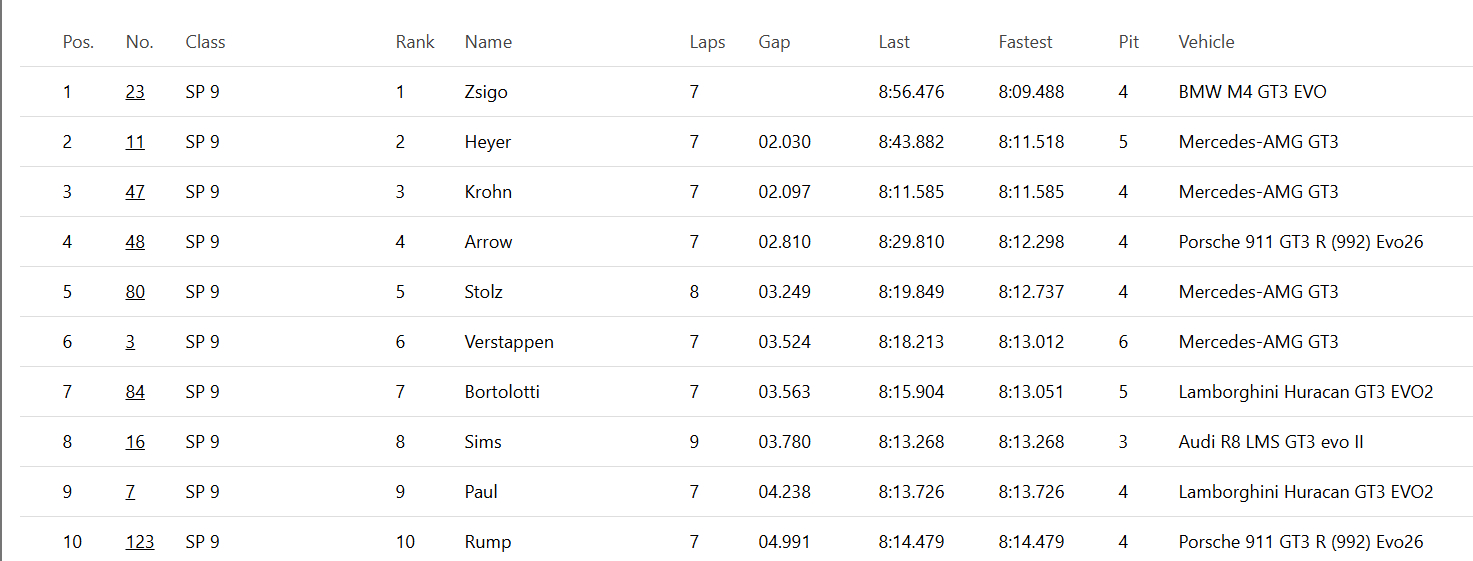Open car number 23 link

point(135,92)
